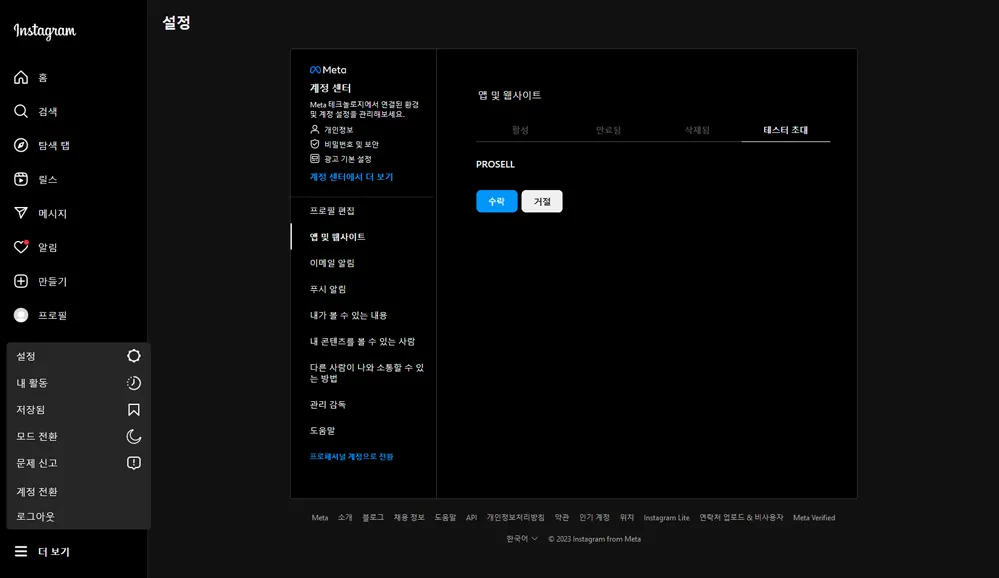Click the mode switch (모드 전환) moon icon
Viewport: 999px width, 578px height.
pos(134,437)
